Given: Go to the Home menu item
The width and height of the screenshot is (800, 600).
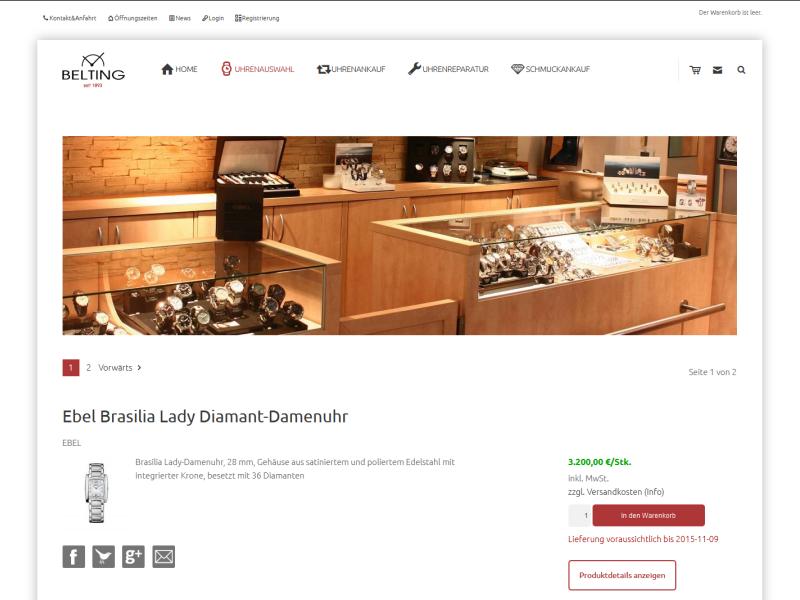Looking at the screenshot, I should pyautogui.click(x=179, y=69).
